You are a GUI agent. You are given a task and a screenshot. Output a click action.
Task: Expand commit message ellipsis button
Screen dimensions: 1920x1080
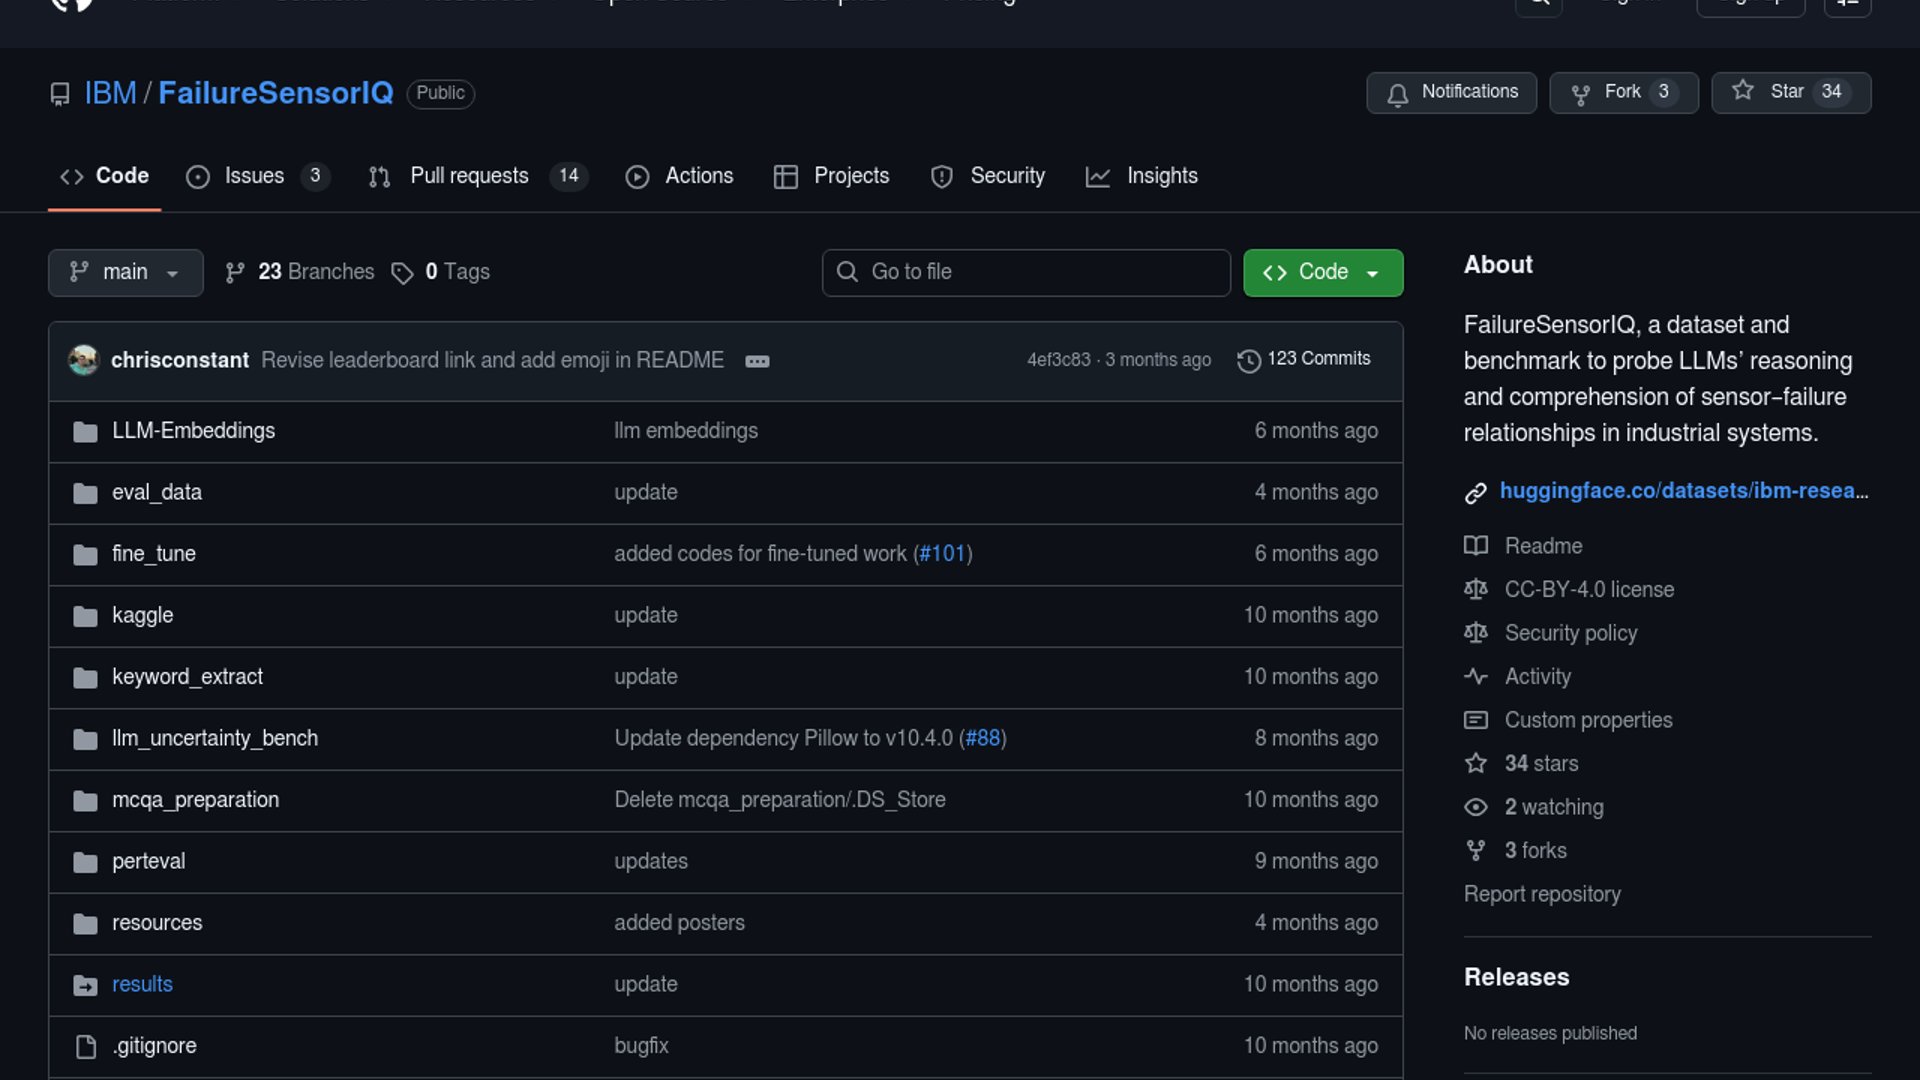[x=757, y=361]
